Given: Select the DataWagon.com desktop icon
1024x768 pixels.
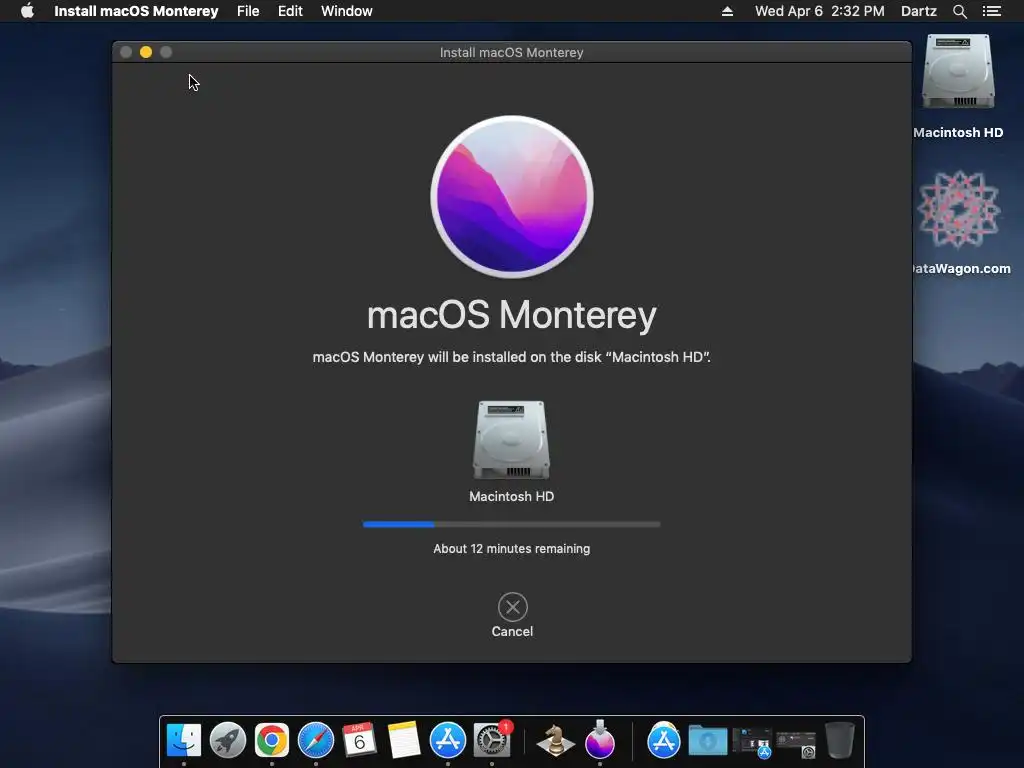Looking at the screenshot, I should (x=958, y=209).
